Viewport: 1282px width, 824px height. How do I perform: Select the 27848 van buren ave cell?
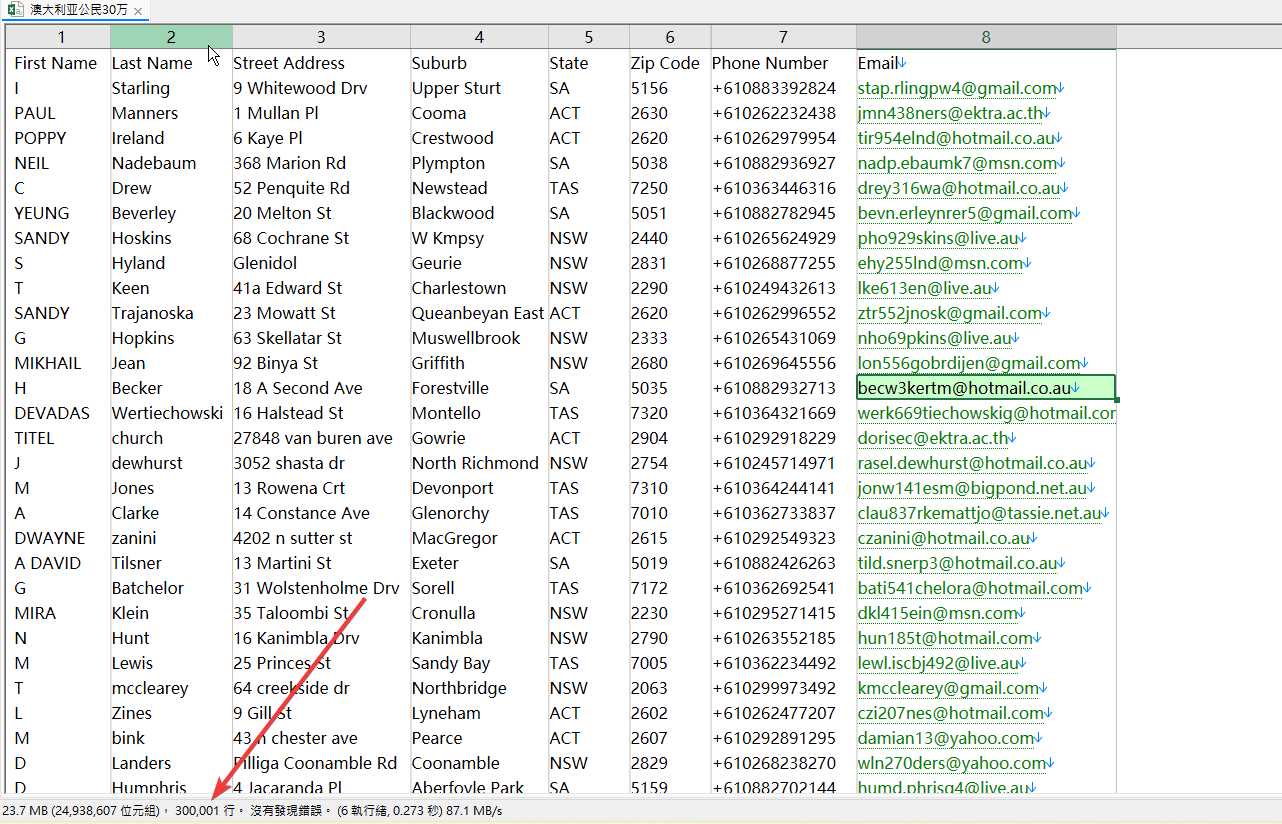[x=321, y=438]
